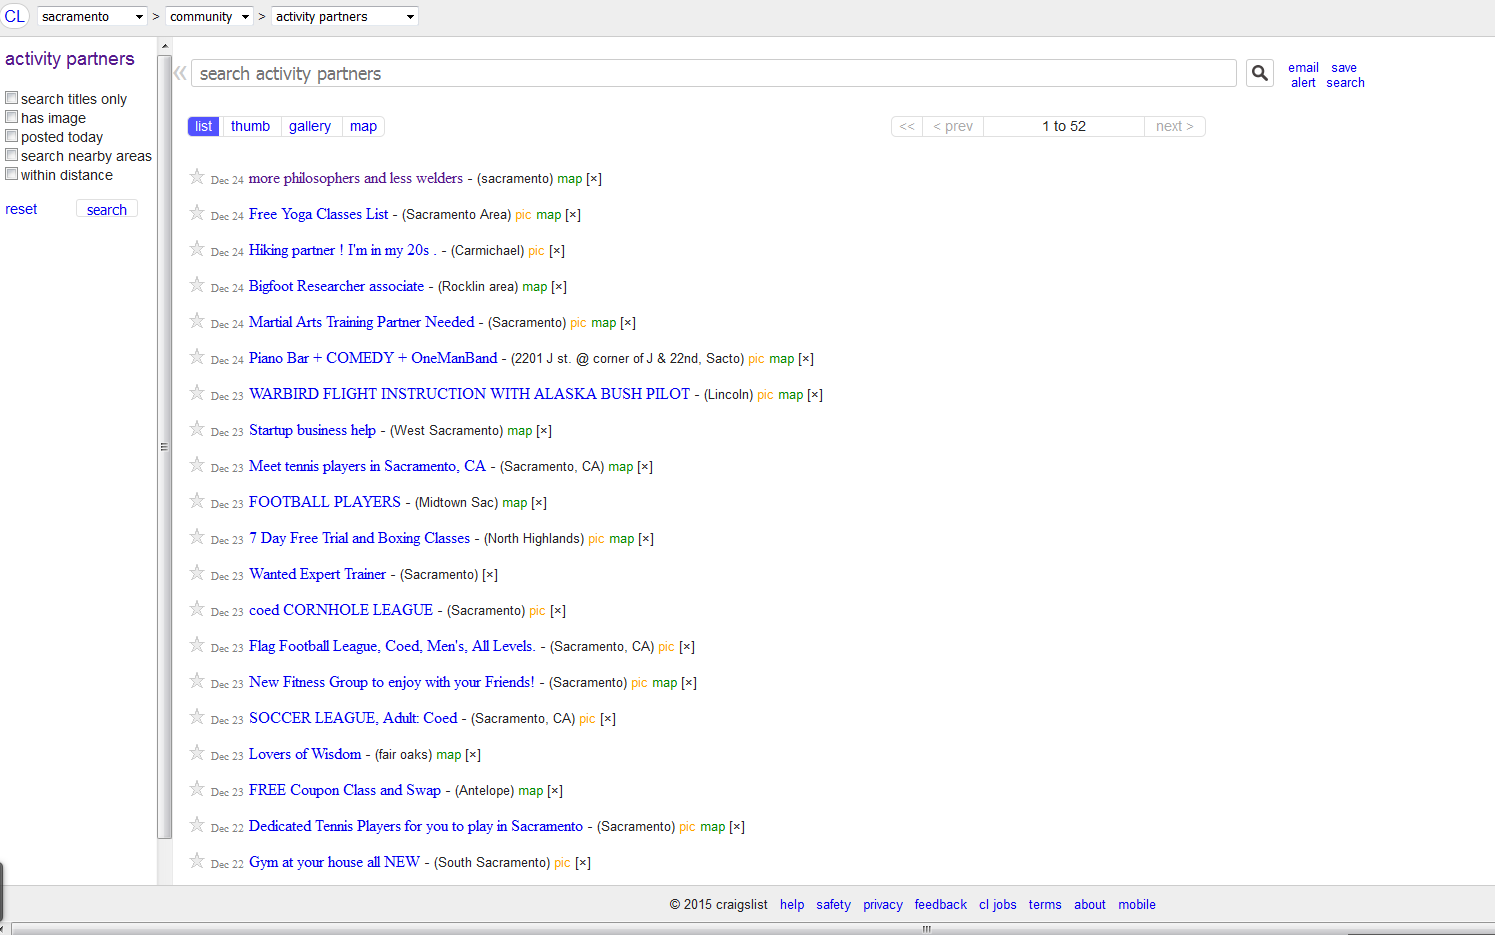Star the FOOTBALL PLAYERS listing
Image resolution: width=1495 pixels, height=935 pixels.
[197, 501]
